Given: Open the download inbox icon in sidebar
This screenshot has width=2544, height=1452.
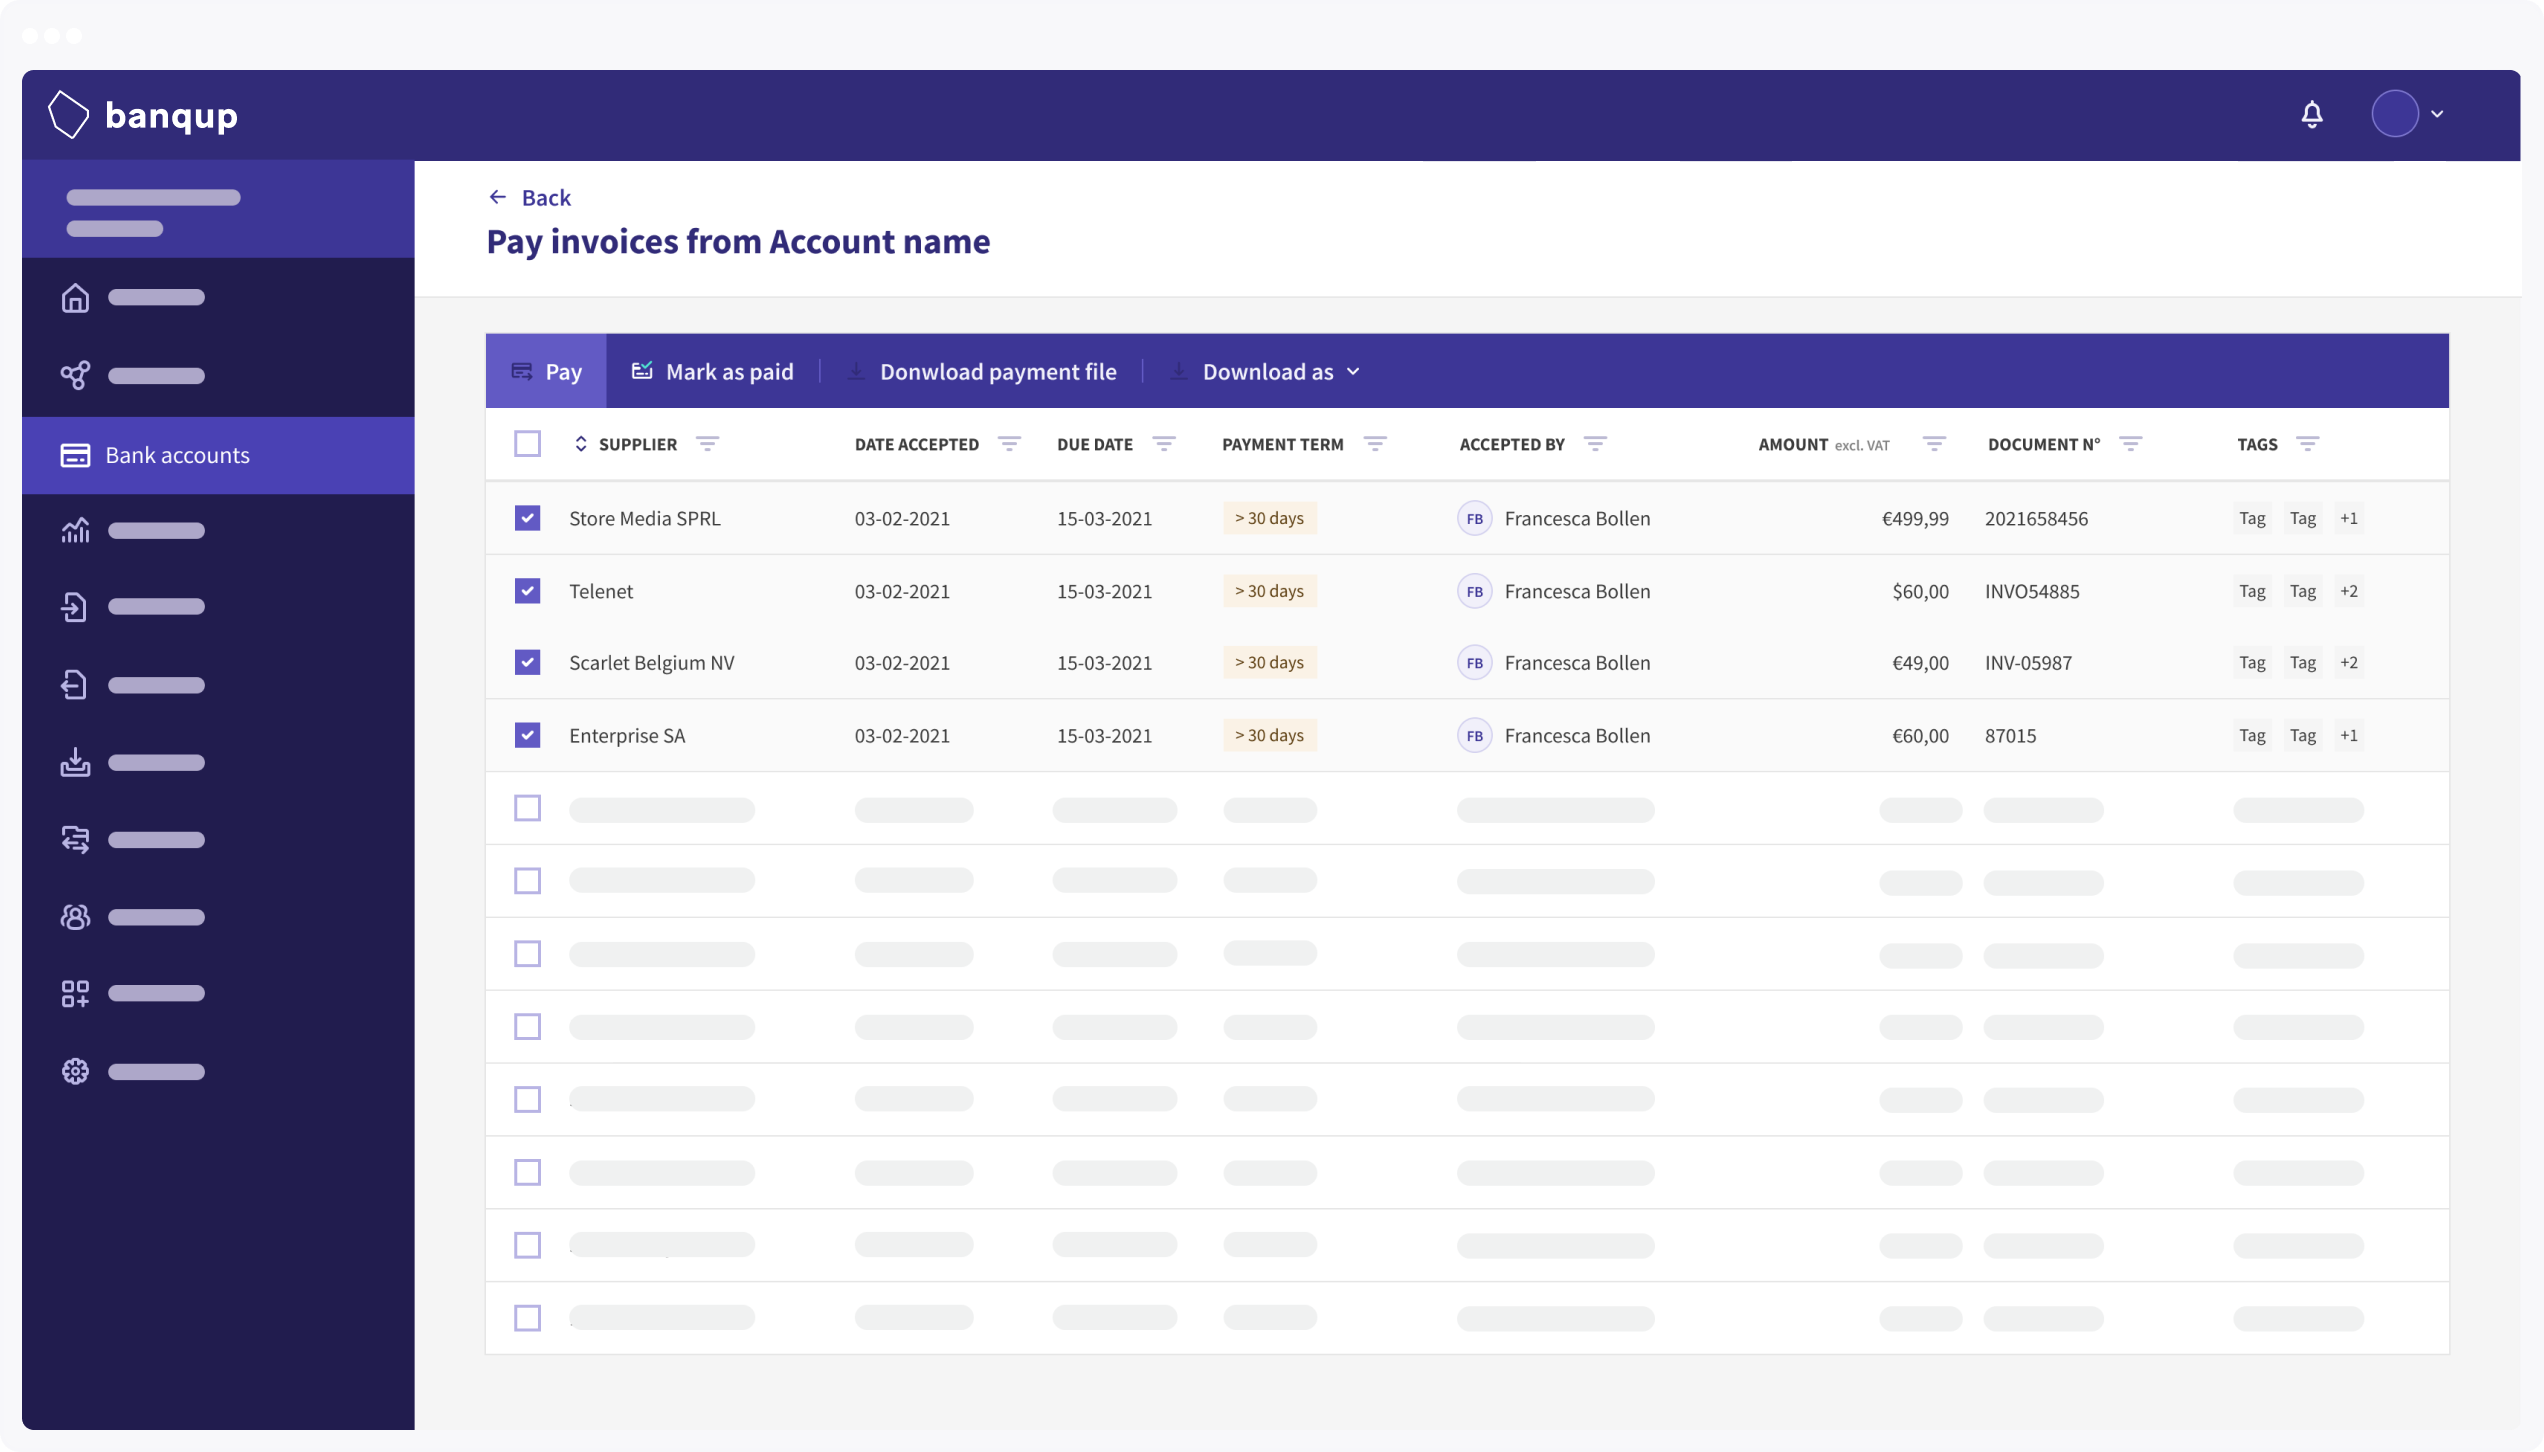Looking at the screenshot, I should (x=75, y=762).
